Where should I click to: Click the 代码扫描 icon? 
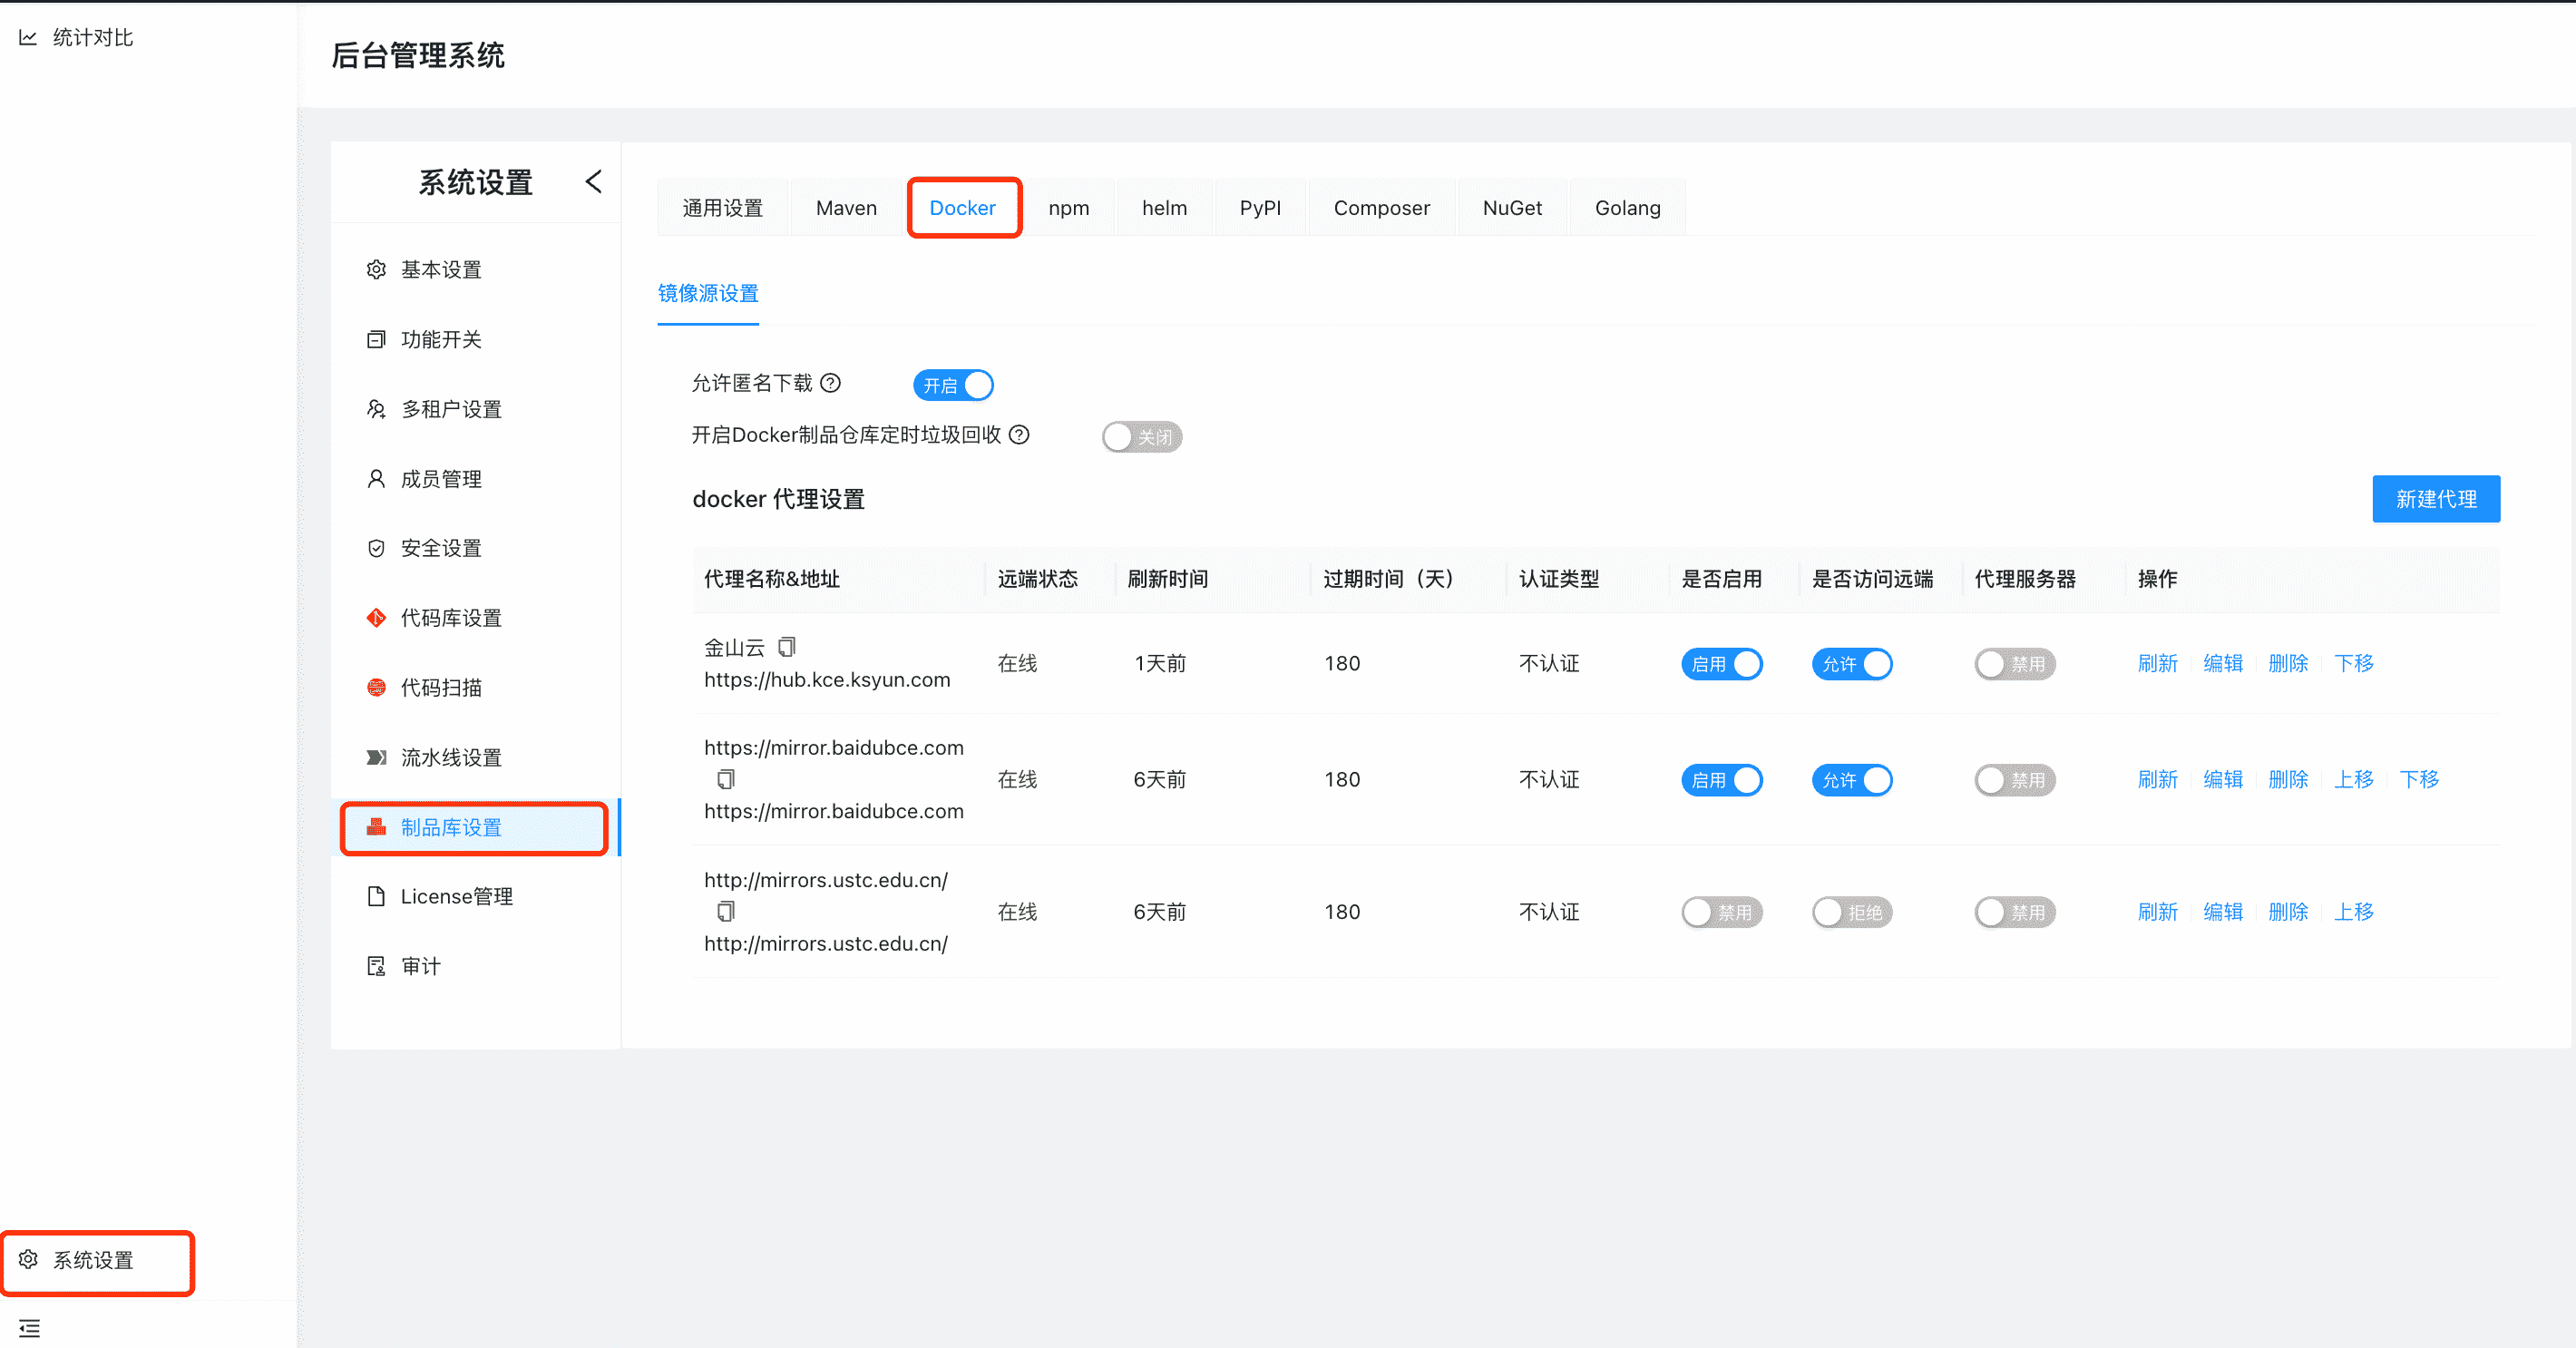375,687
